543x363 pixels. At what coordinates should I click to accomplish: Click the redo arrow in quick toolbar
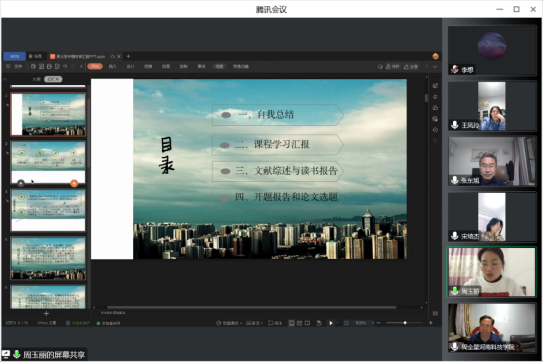73,66
